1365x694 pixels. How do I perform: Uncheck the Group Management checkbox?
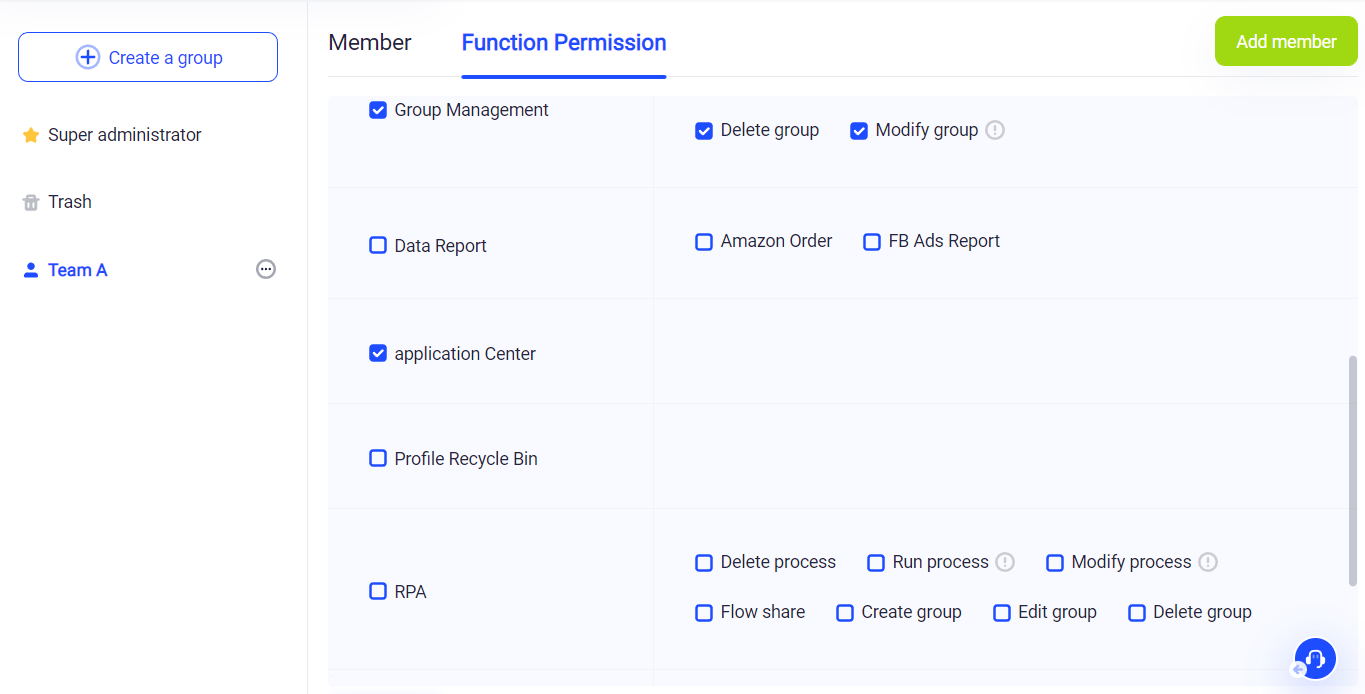click(x=378, y=110)
